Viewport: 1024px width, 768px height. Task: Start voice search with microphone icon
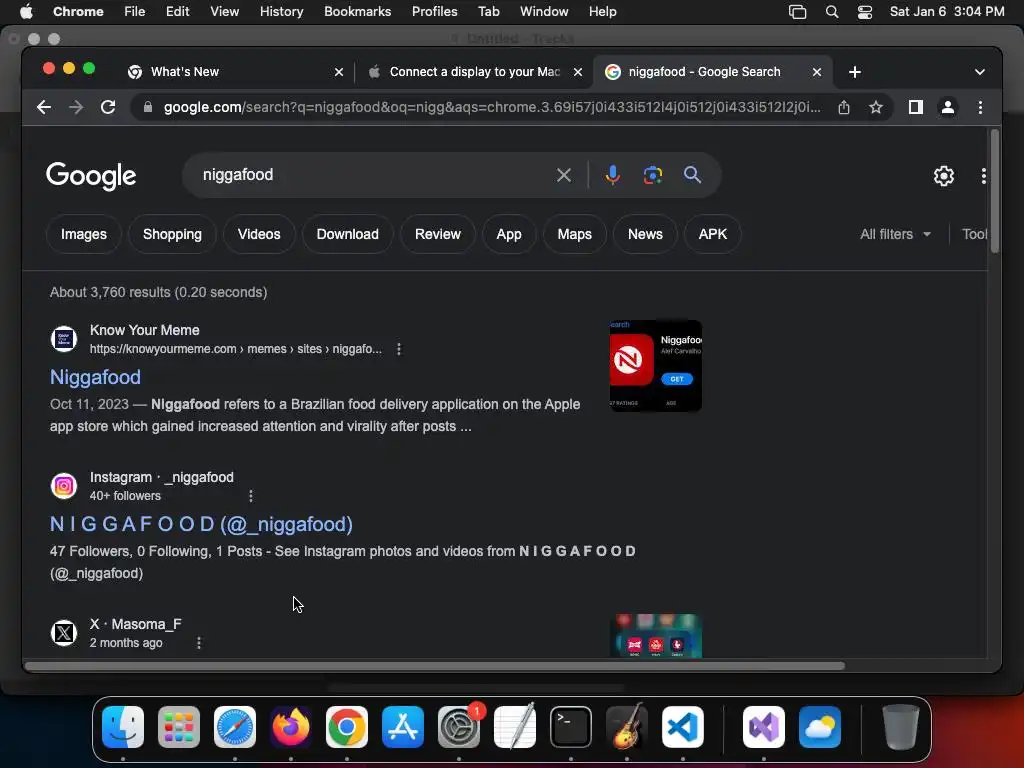613,175
